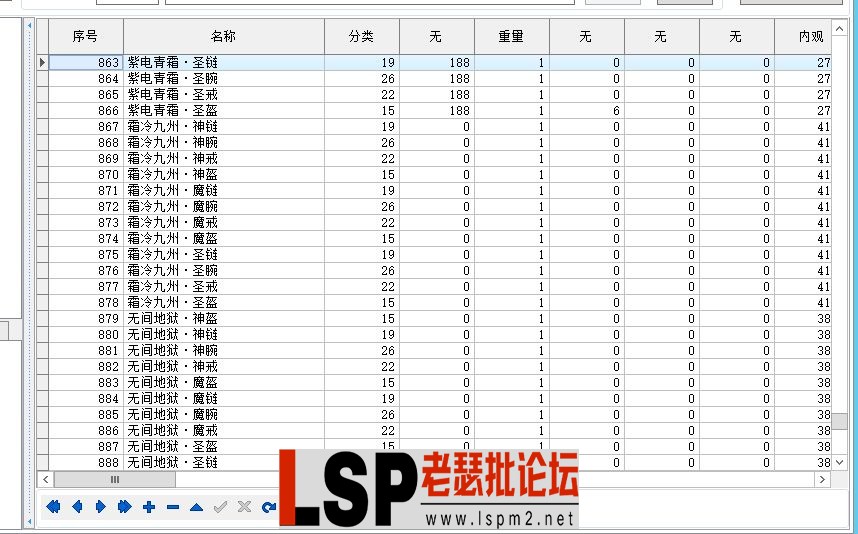Select the cell 无间地狱·魔腕

click(224, 415)
